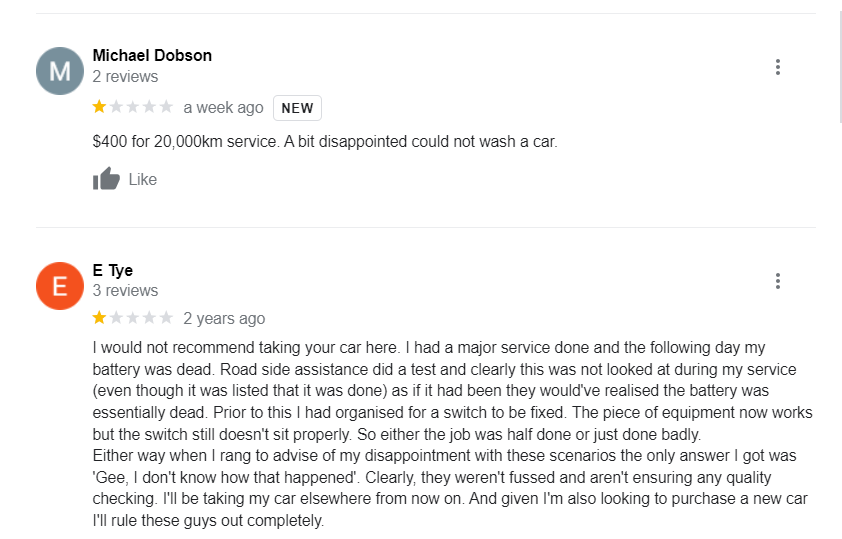842x539 pixels.
Task: Click gold star in Michael Dobson's rating
Action: point(100,107)
